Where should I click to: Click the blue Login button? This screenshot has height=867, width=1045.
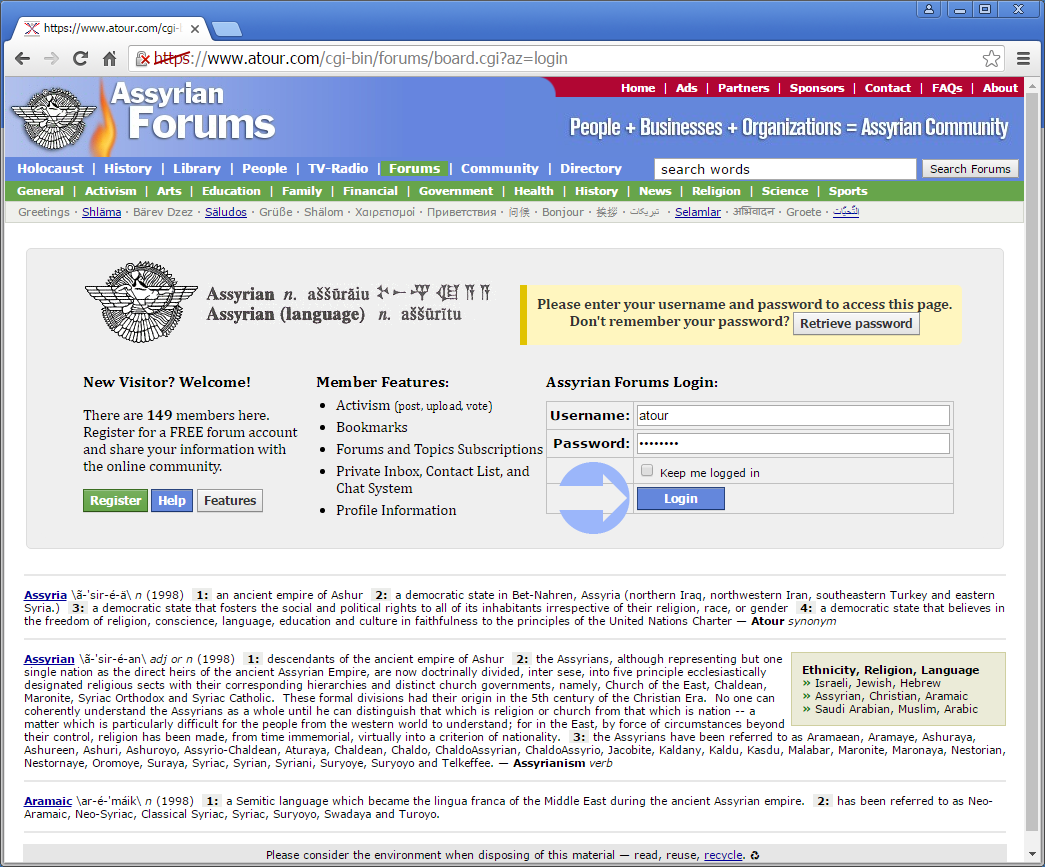click(x=680, y=498)
